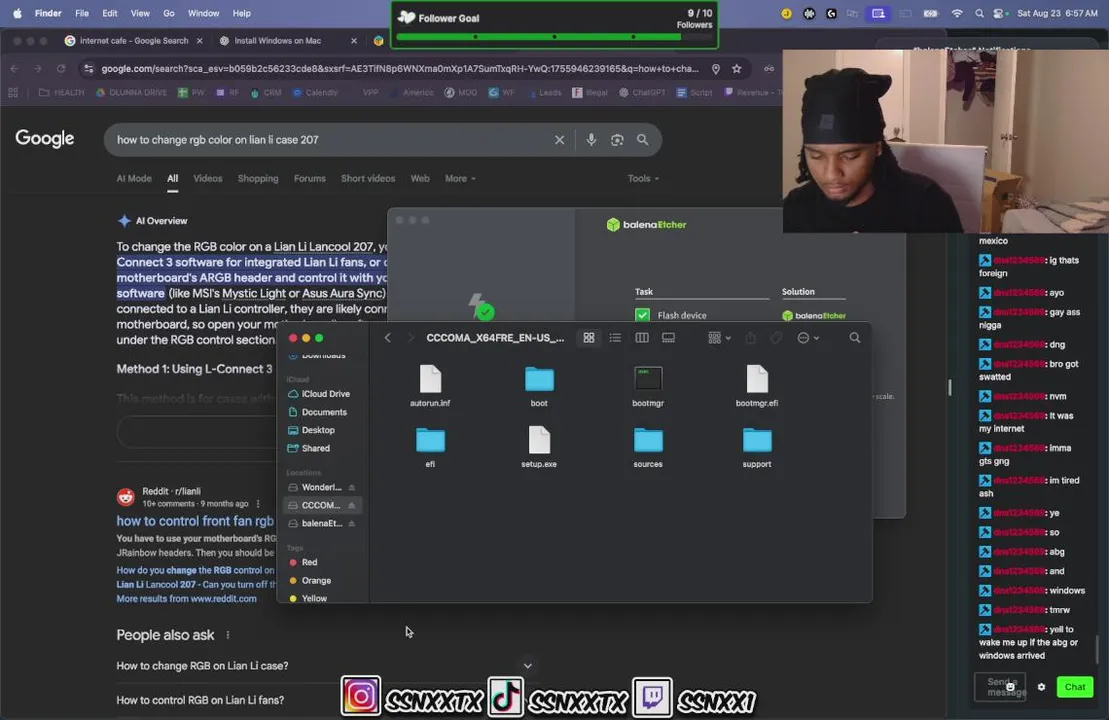
Task: Close the 'internet cafe - Google Search' tab
Action: click(199, 41)
